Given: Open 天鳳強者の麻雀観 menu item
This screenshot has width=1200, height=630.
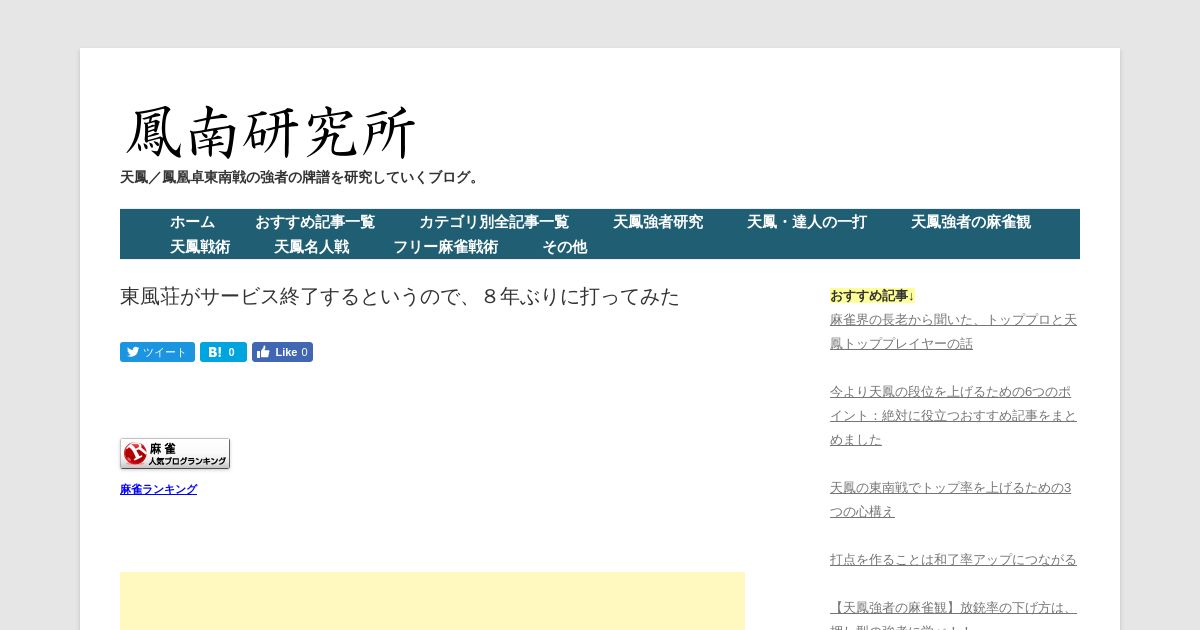Looking at the screenshot, I should pyautogui.click(x=971, y=222).
